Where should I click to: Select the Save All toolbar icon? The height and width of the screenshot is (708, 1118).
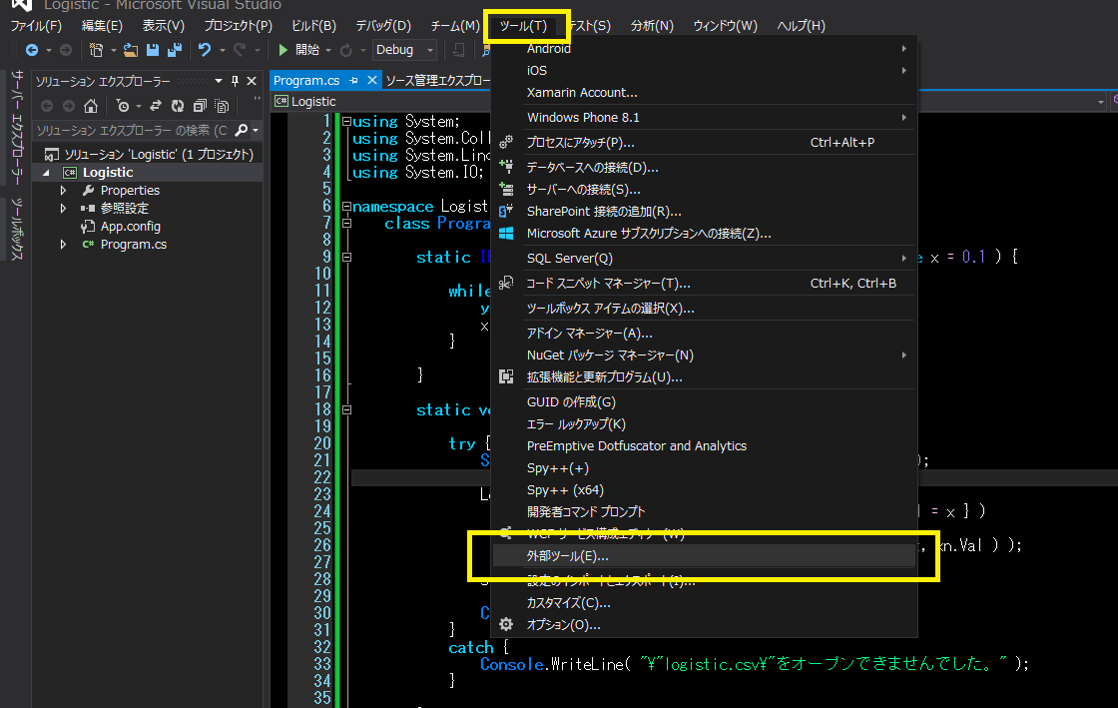click(x=174, y=49)
